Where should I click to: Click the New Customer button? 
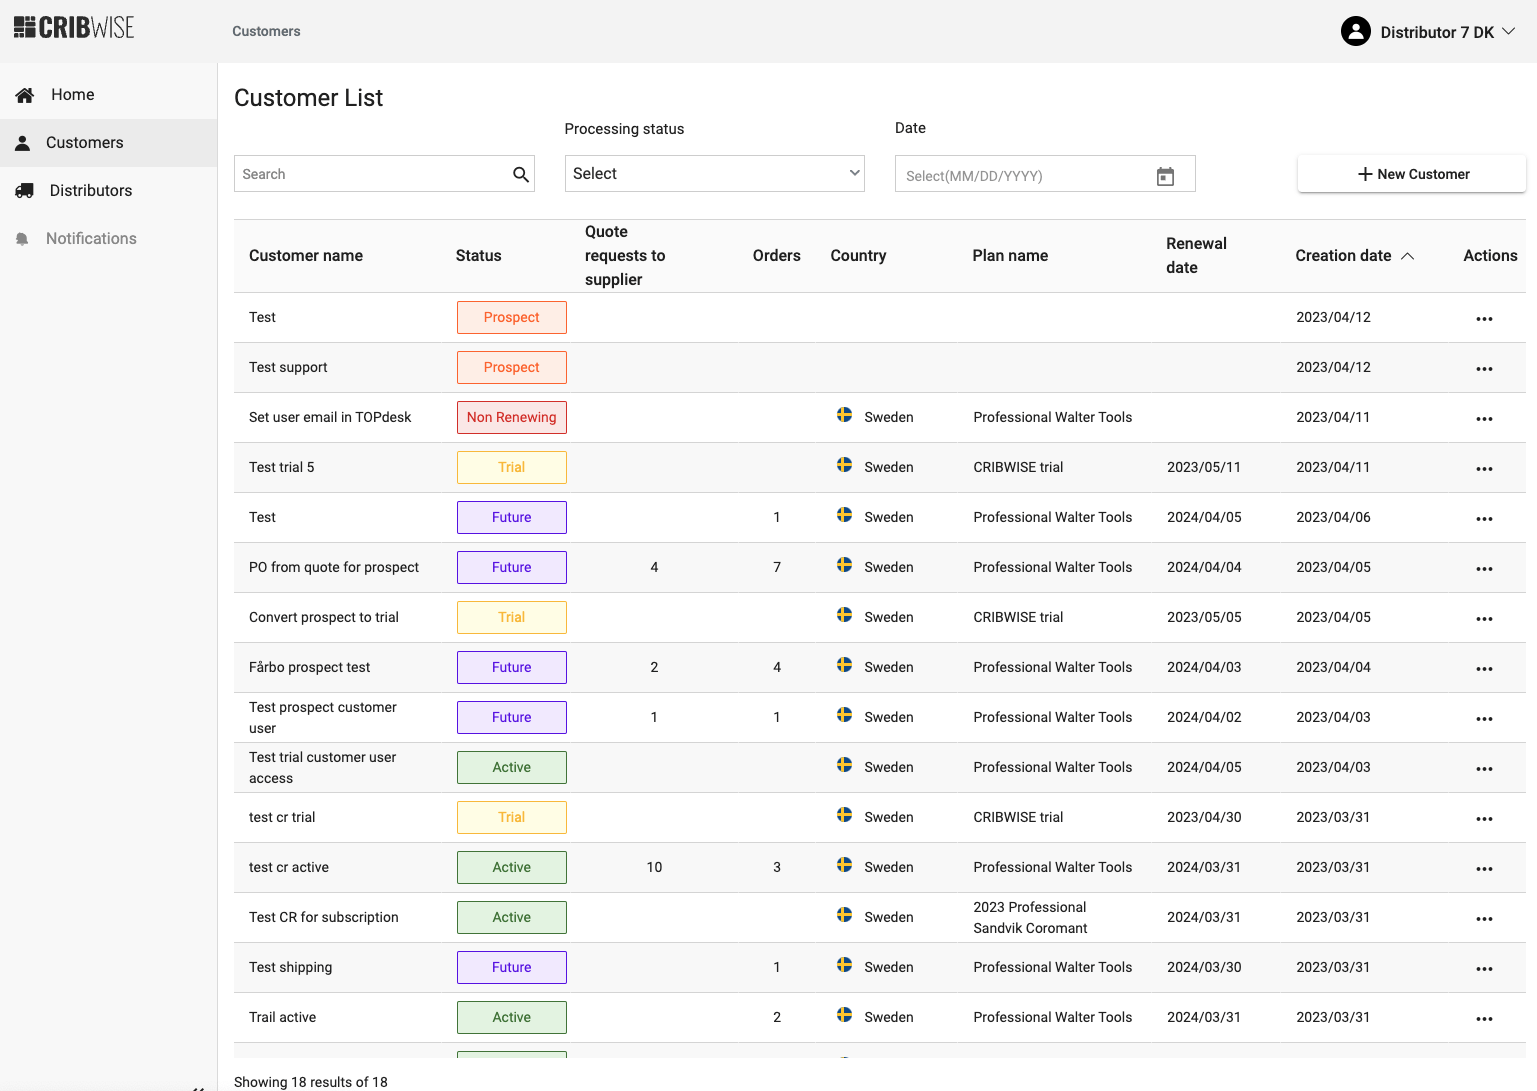(1411, 174)
